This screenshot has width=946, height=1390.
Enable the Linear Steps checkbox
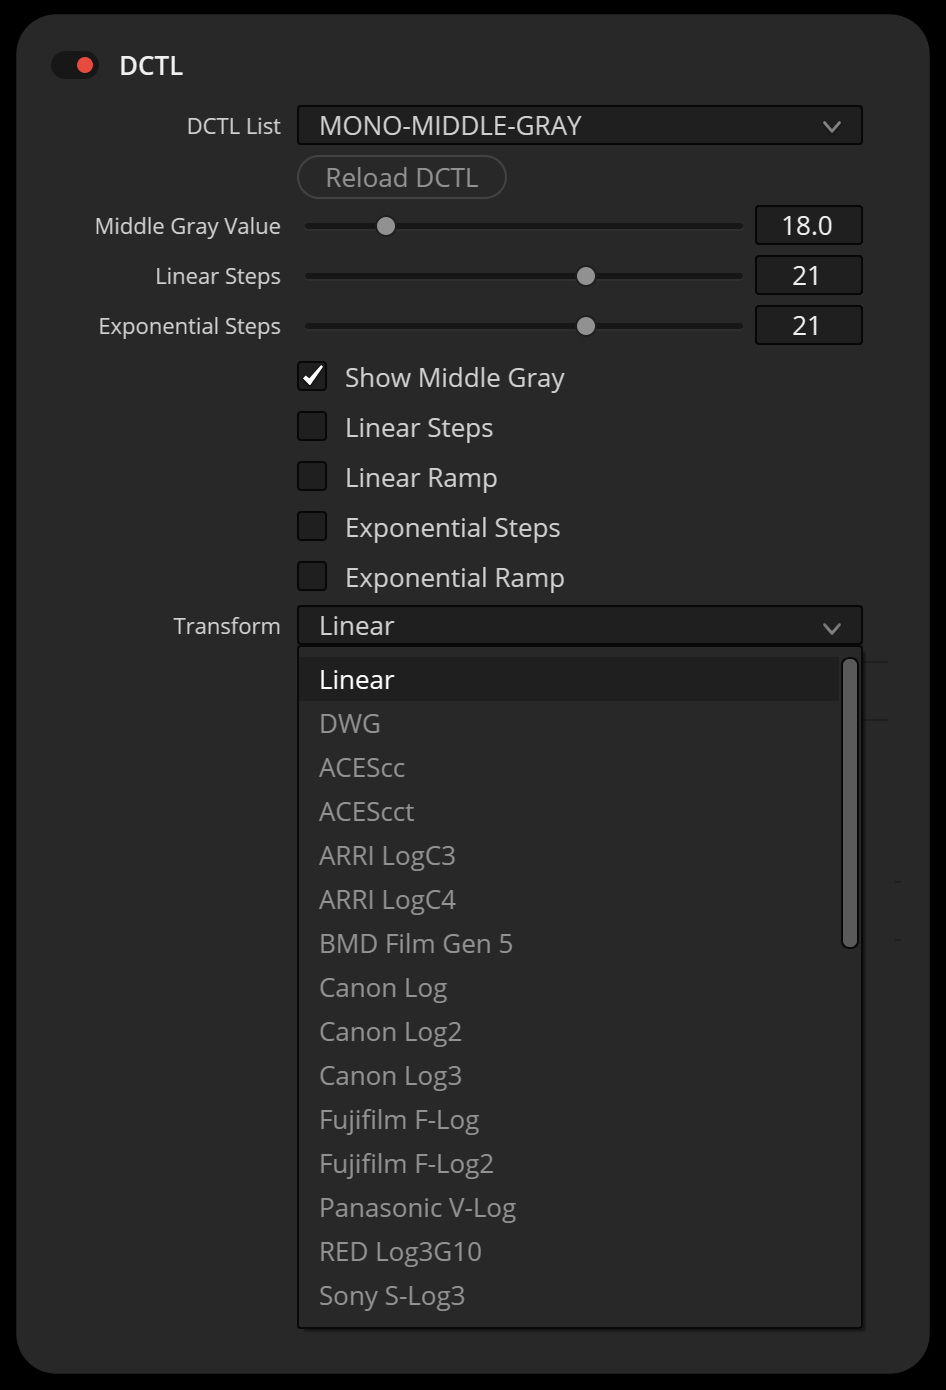pyautogui.click(x=313, y=427)
